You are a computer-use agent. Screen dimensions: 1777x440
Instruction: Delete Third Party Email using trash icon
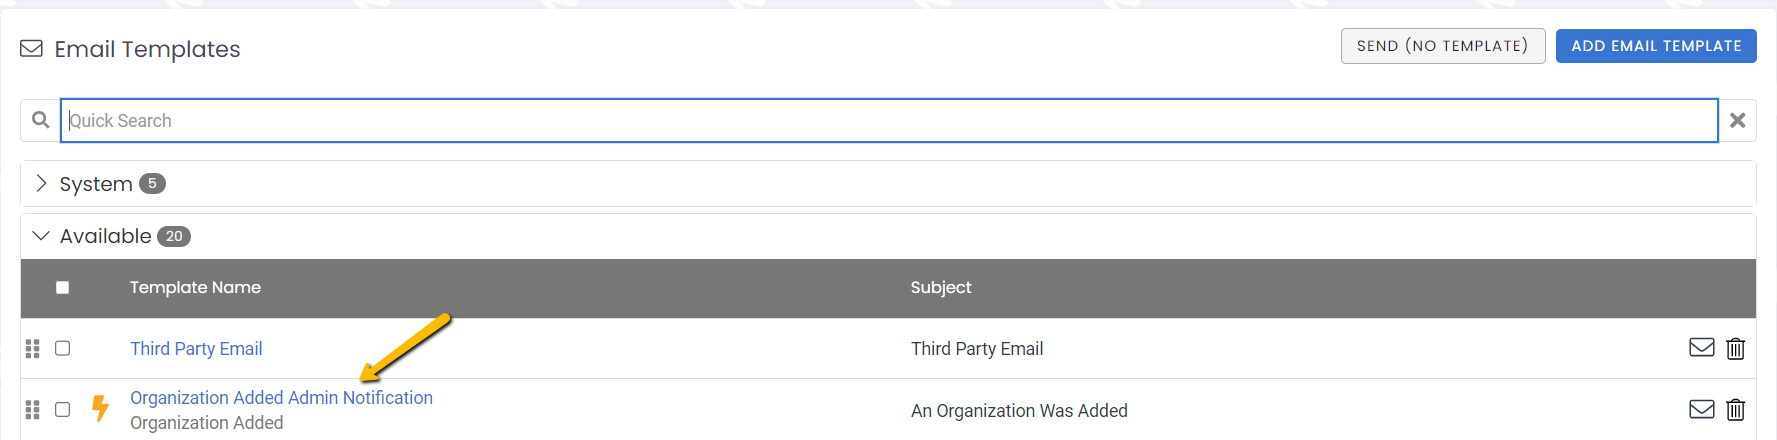tap(1736, 348)
